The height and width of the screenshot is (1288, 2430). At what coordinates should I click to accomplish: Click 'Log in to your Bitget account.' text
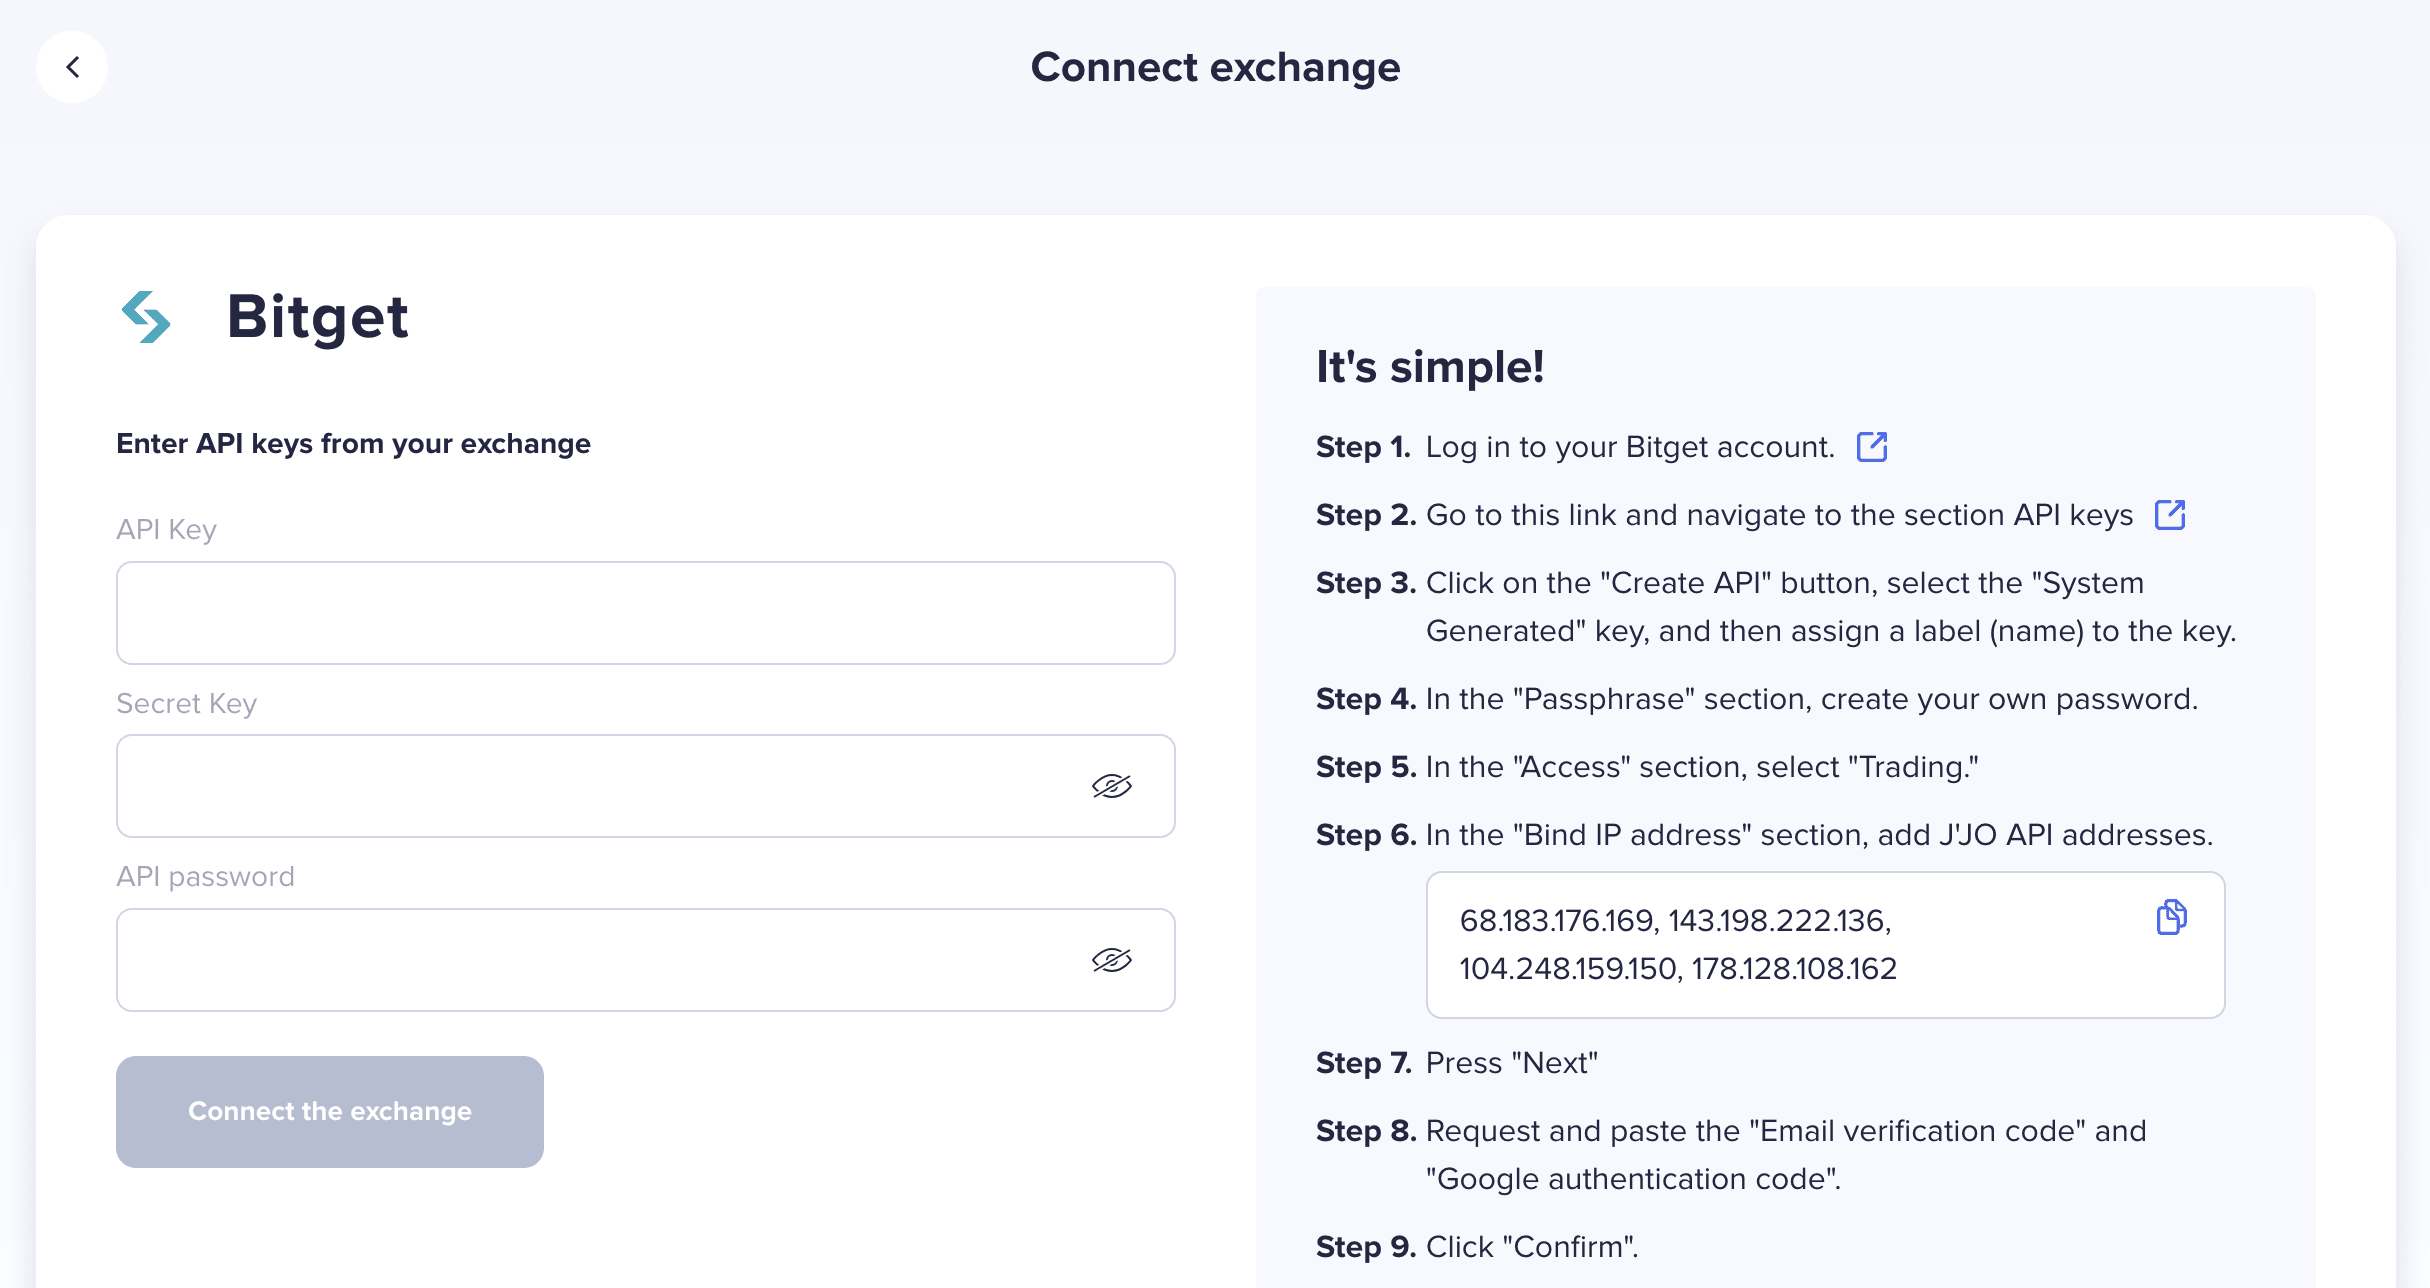coord(1630,447)
